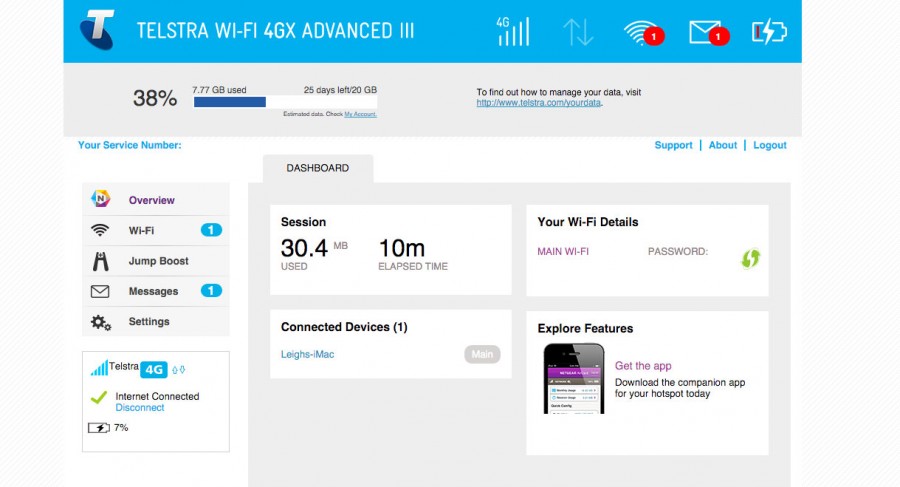The width and height of the screenshot is (900, 487).
Task: Click the Netgear Overview sidebar icon
Action: [100, 199]
